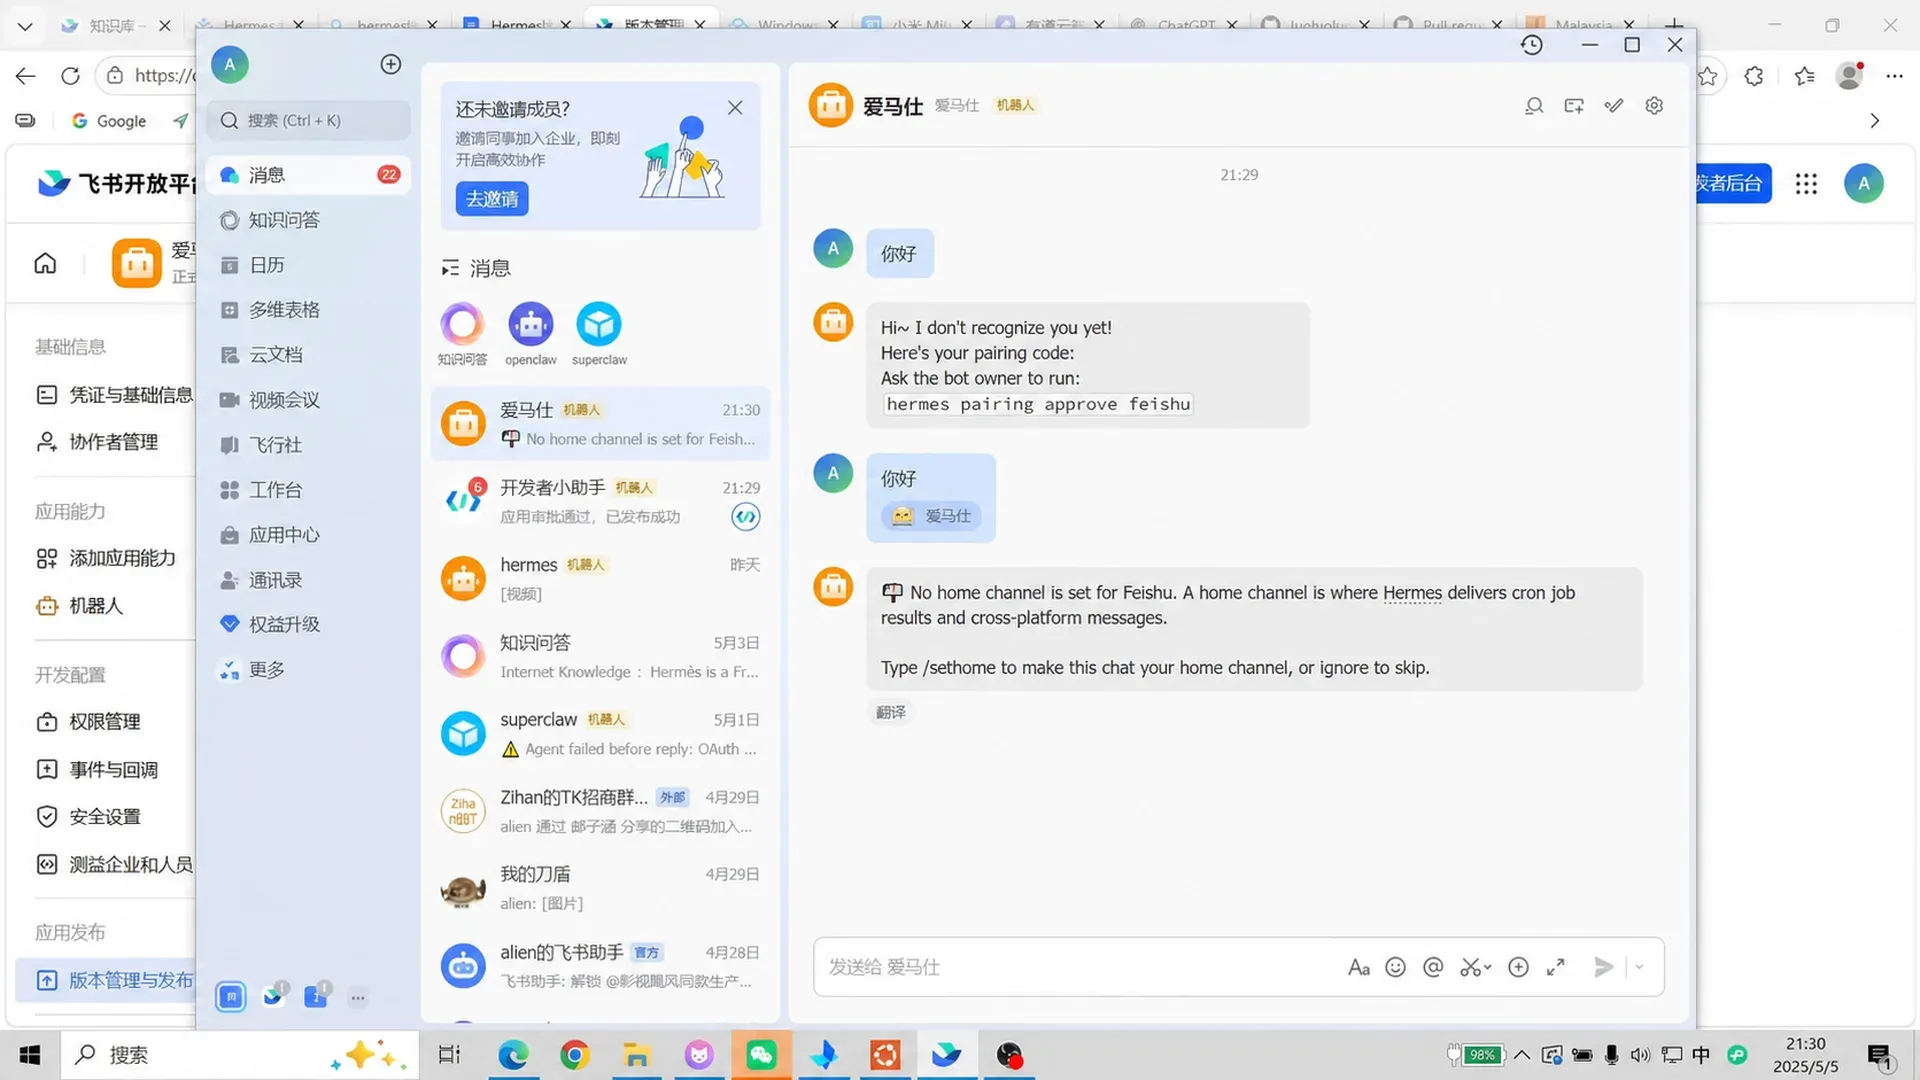1920x1080 pixels.
Task: Click the send message arrow
Action: pyautogui.click(x=1603, y=967)
